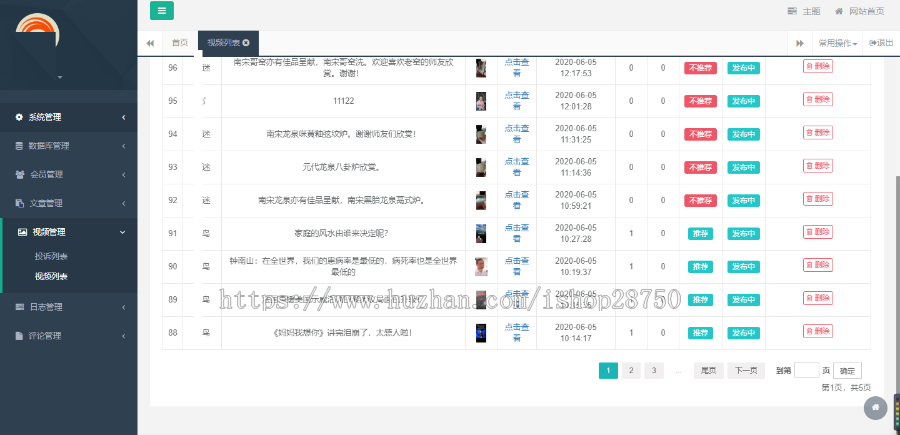Click 点击查看 link in row 91
Screen dimensions: 900x435
517,233
